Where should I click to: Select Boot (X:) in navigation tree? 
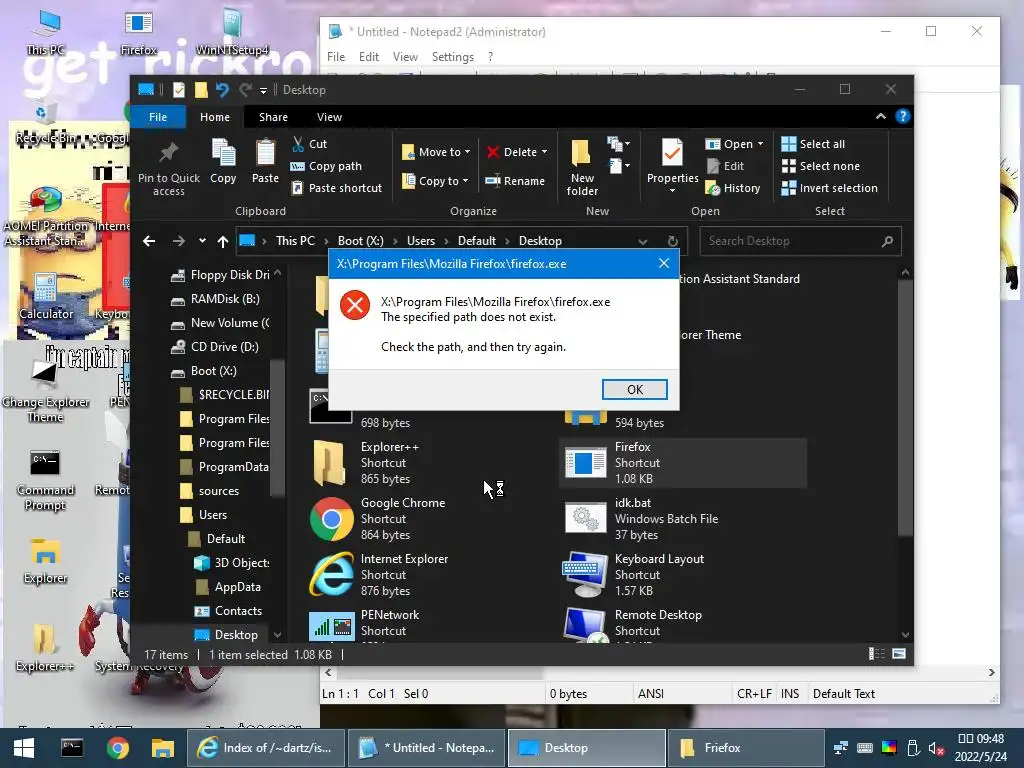point(213,371)
